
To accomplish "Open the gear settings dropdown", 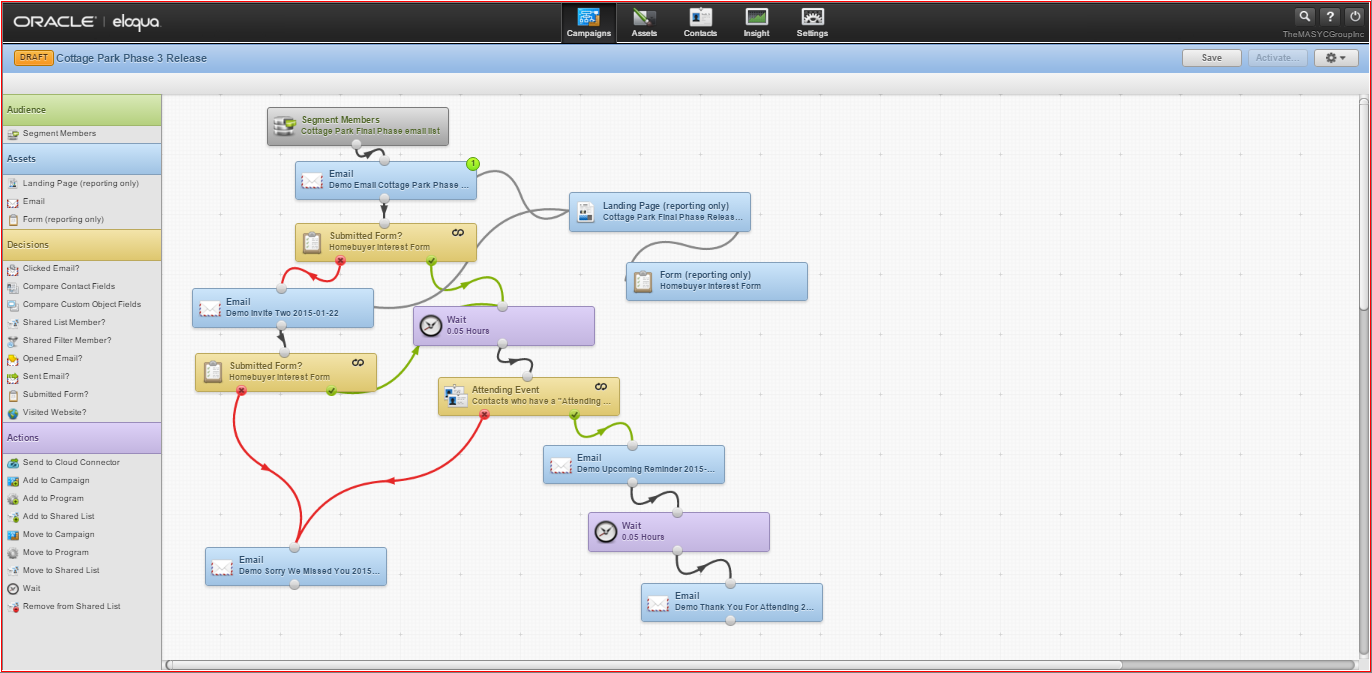I will 1335,58.
